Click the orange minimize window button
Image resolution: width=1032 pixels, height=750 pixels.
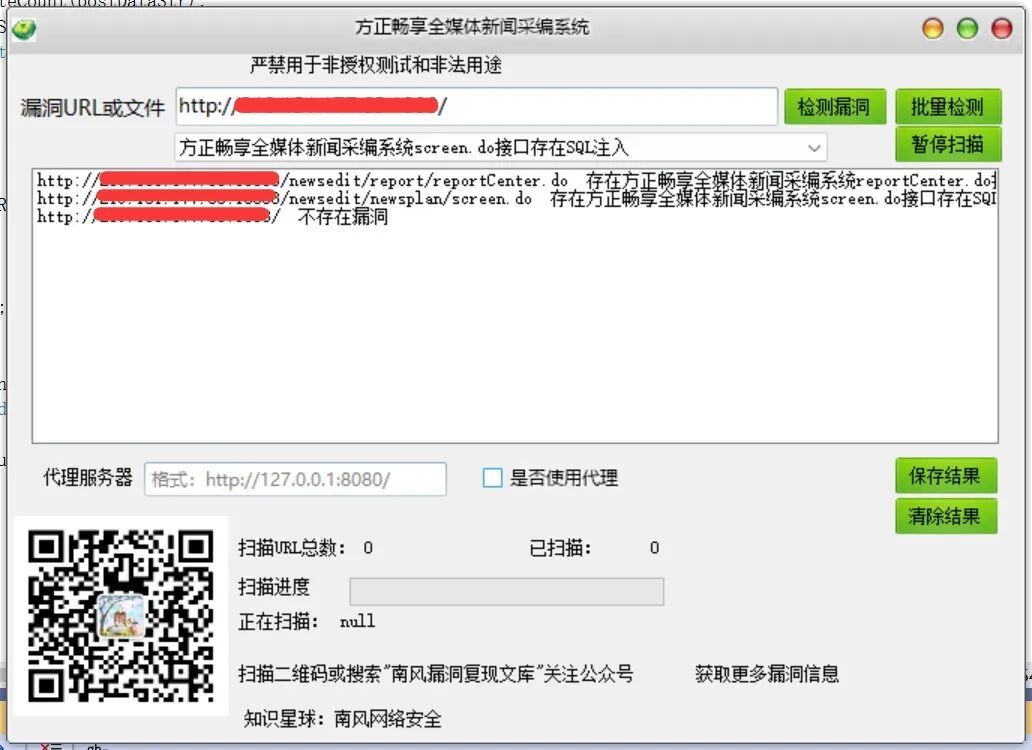[x=933, y=28]
